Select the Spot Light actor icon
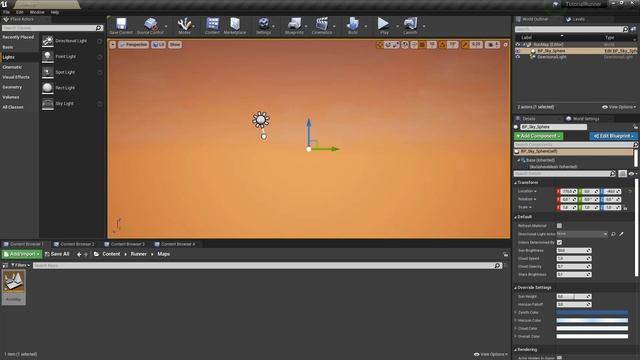This screenshot has height=360, width=640. [x=48, y=72]
